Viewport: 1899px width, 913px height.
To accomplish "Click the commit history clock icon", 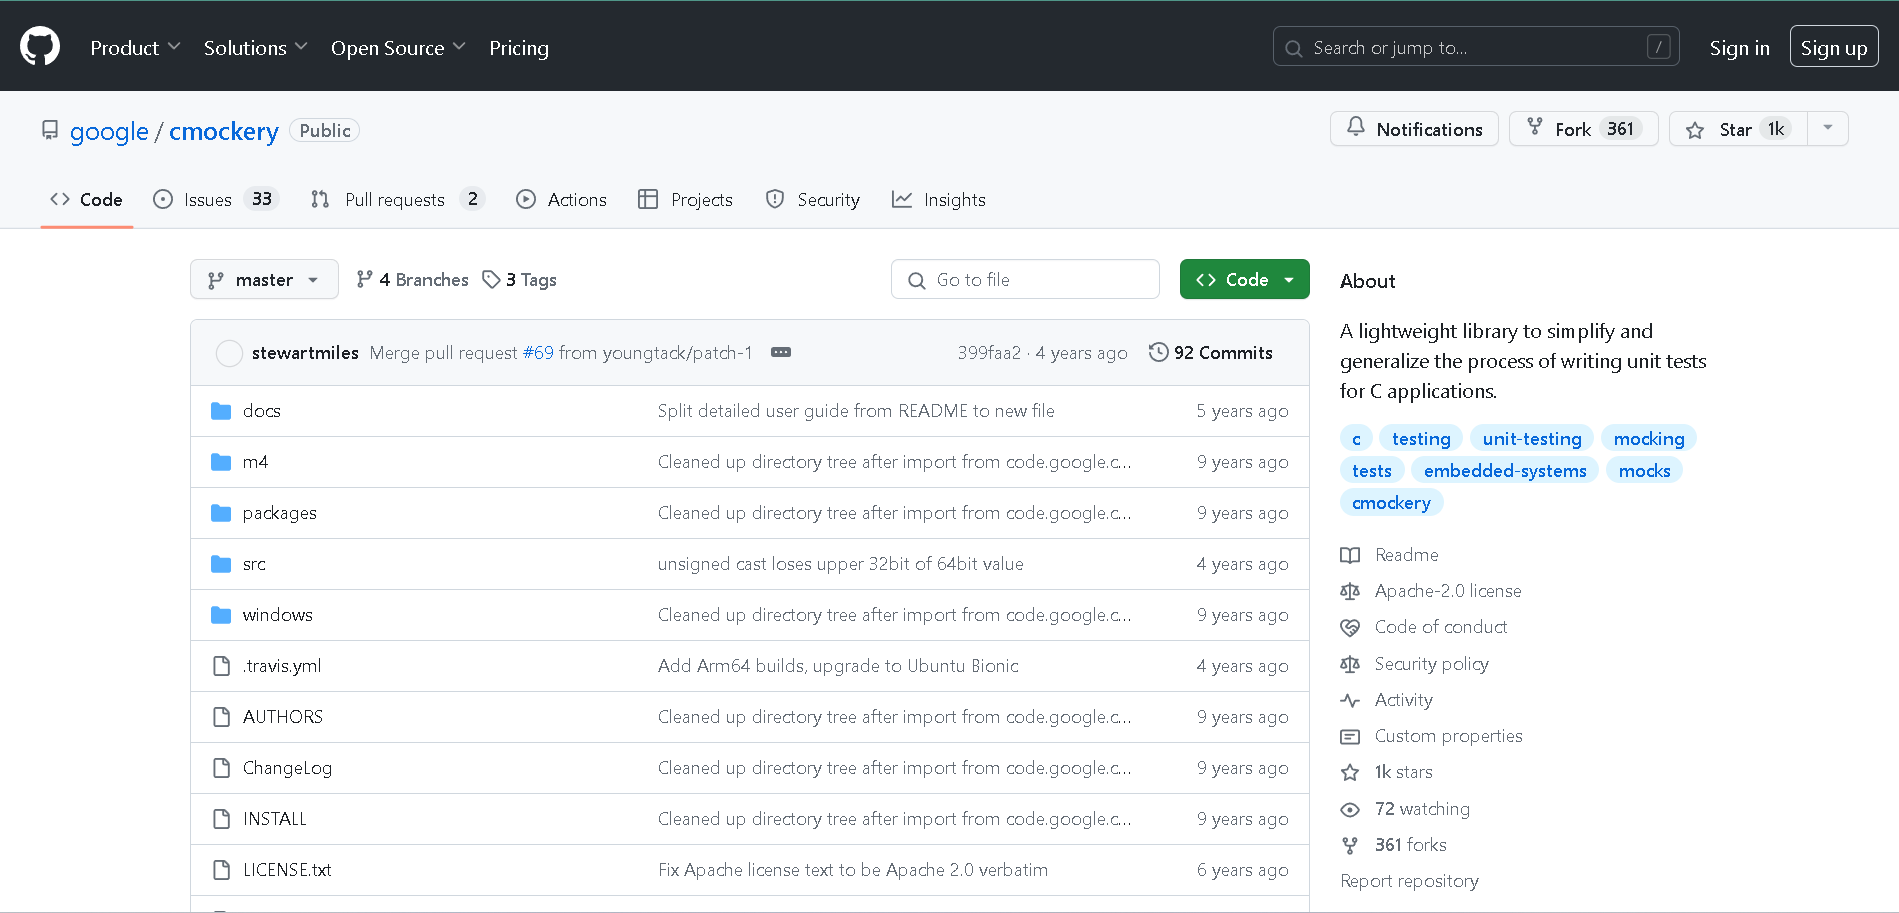I will [x=1158, y=352].
